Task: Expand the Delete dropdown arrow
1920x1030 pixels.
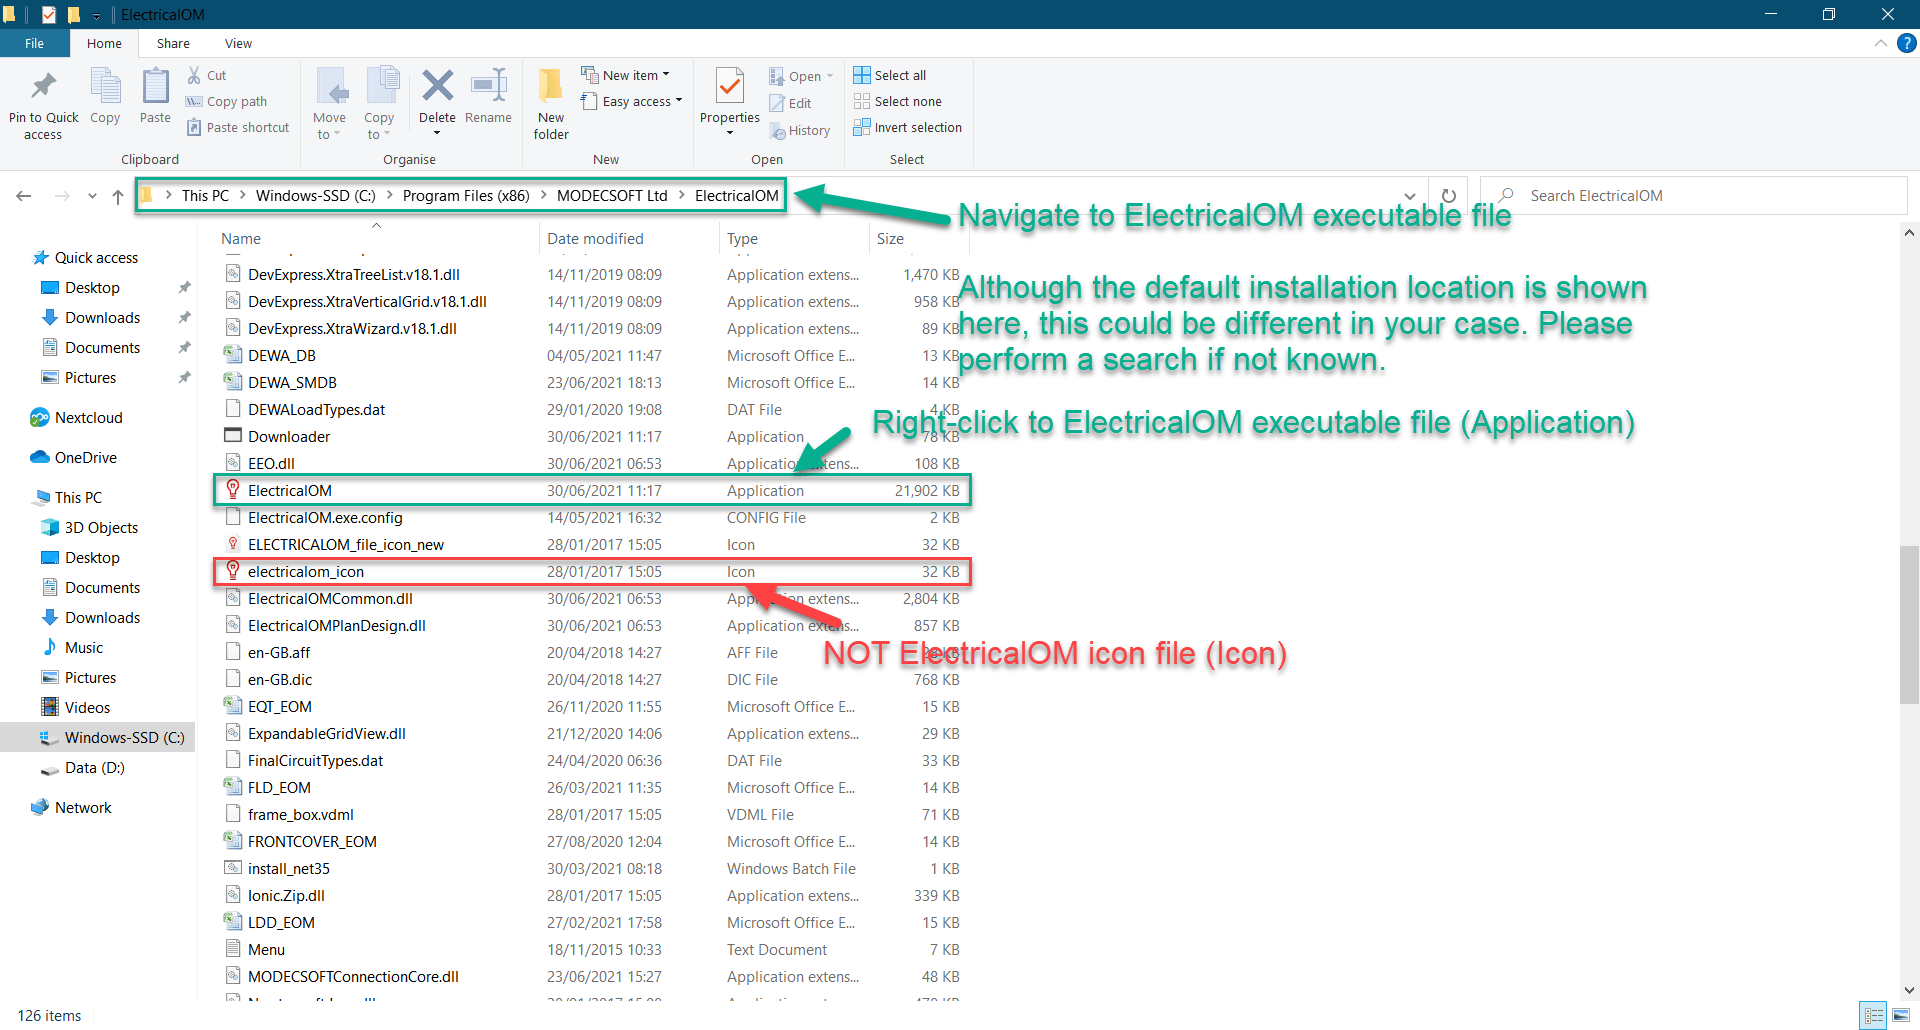Action: [437, 133]
